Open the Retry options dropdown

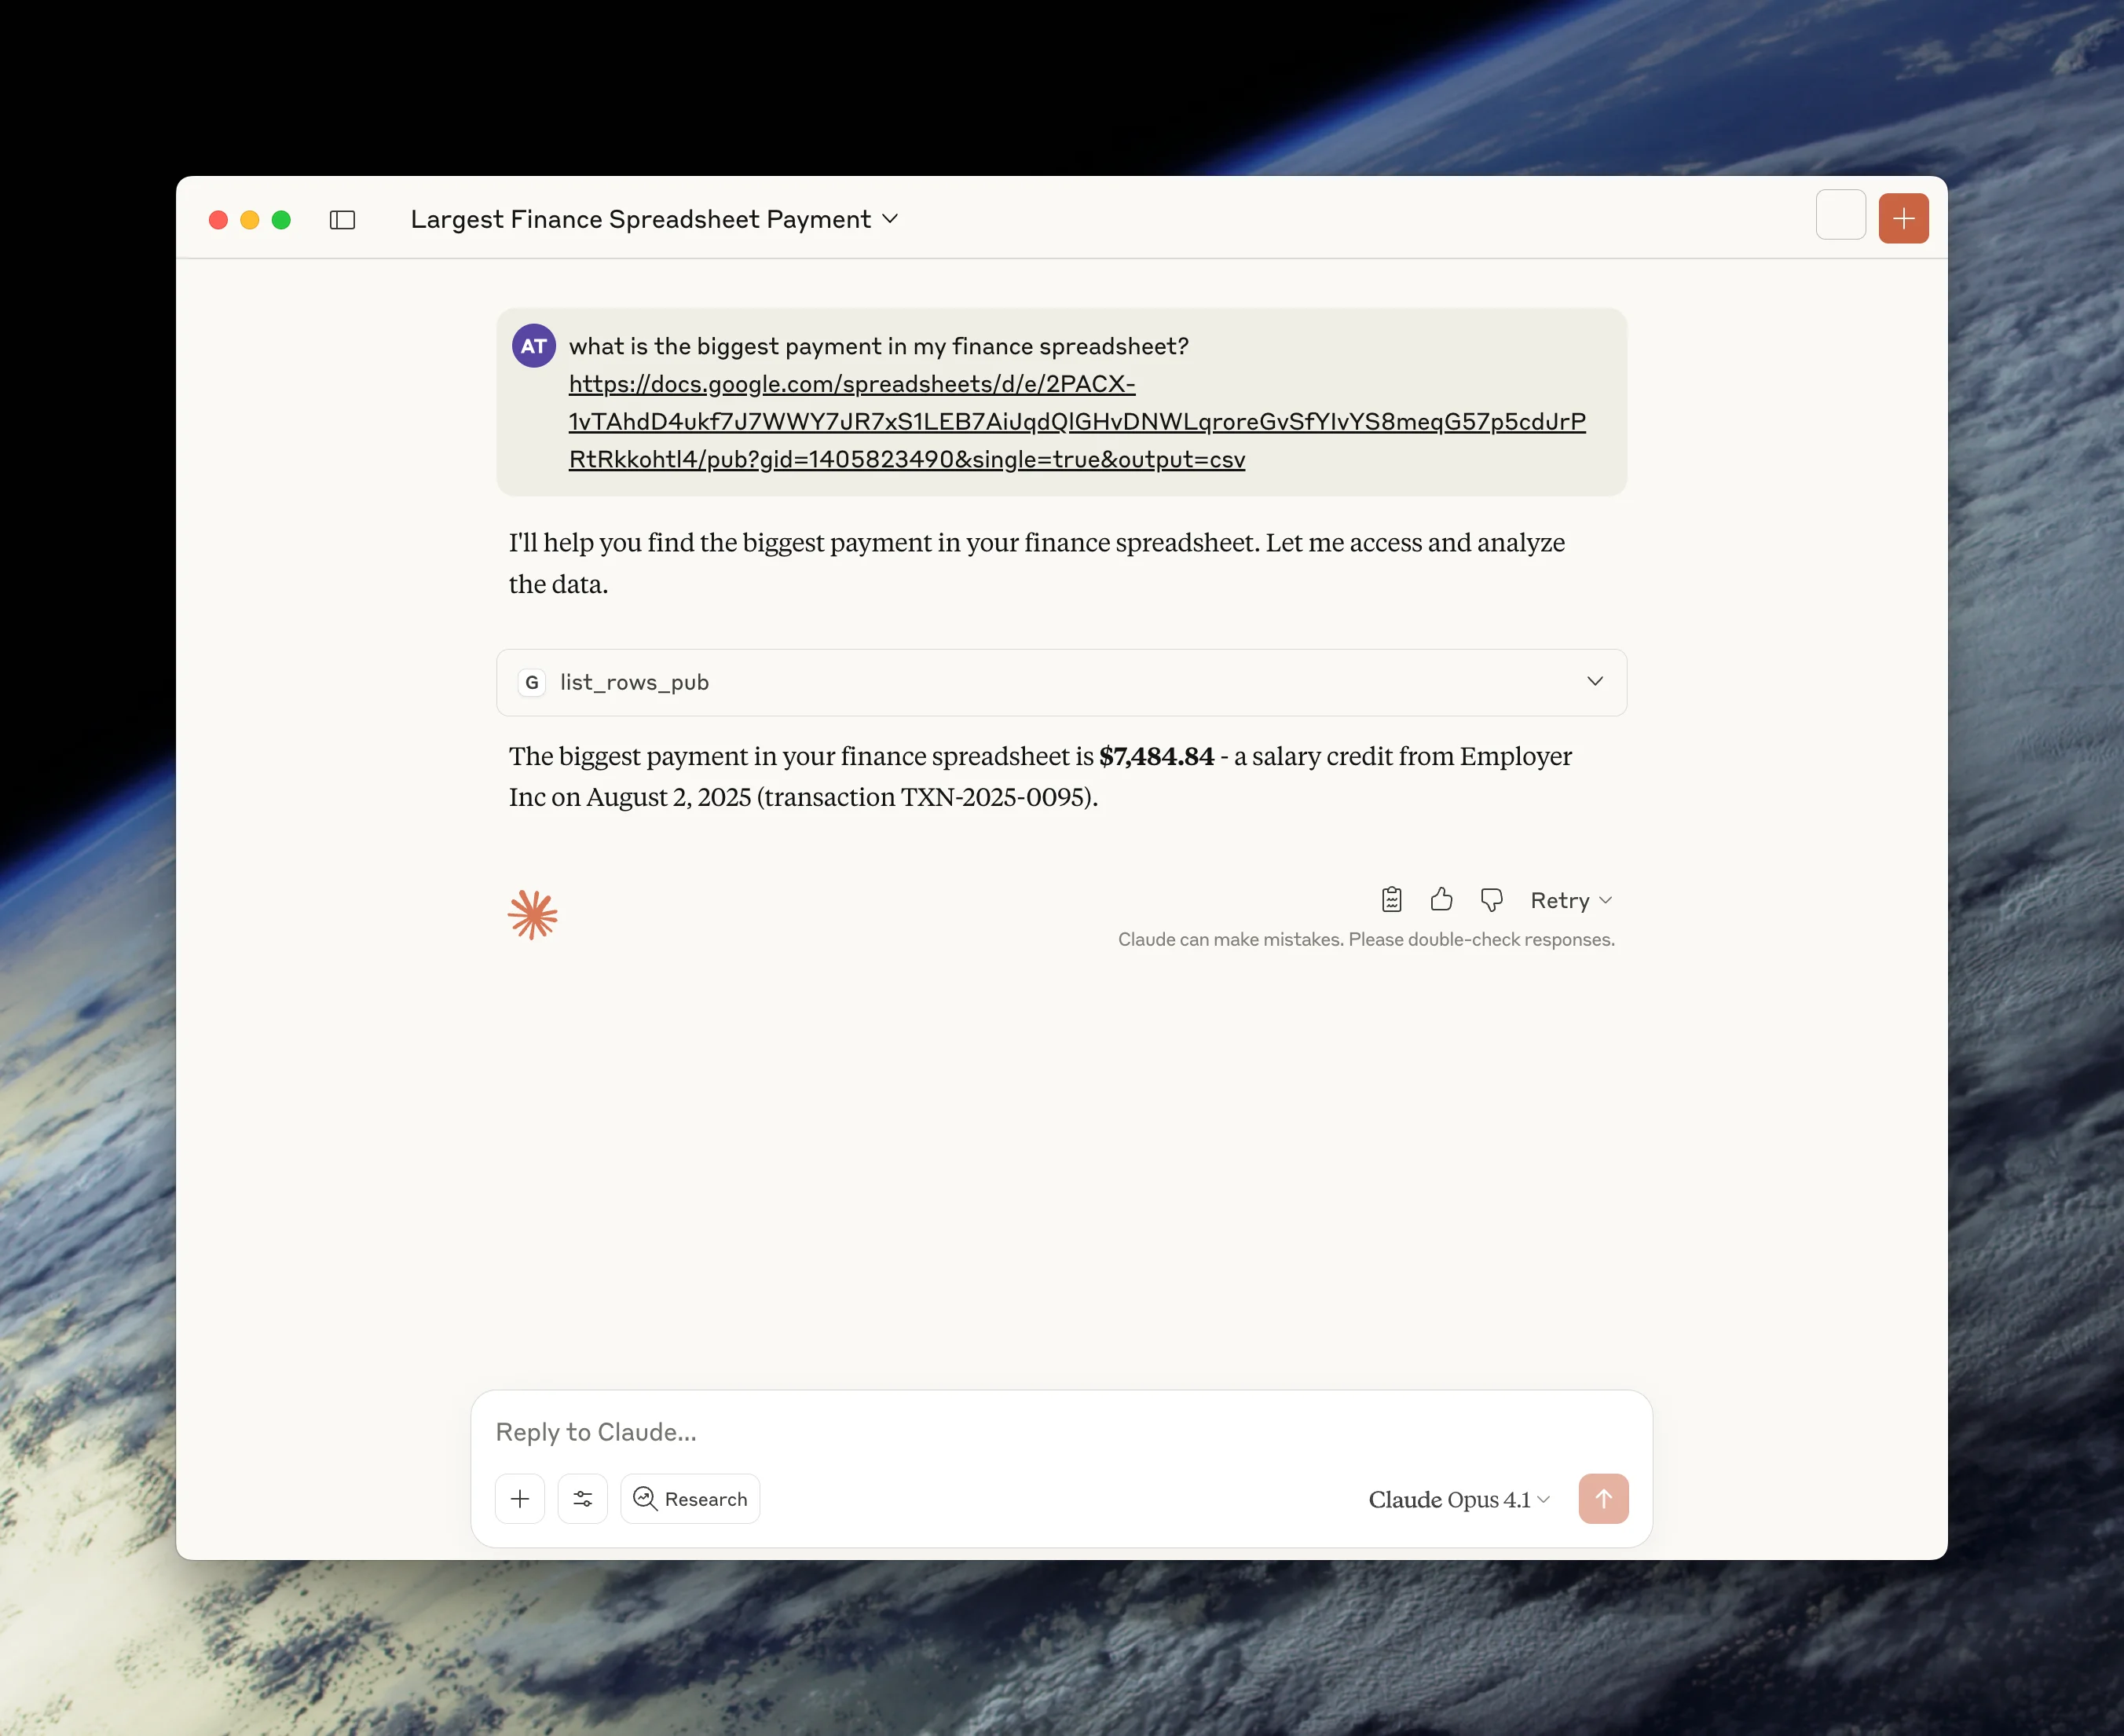1606,900
